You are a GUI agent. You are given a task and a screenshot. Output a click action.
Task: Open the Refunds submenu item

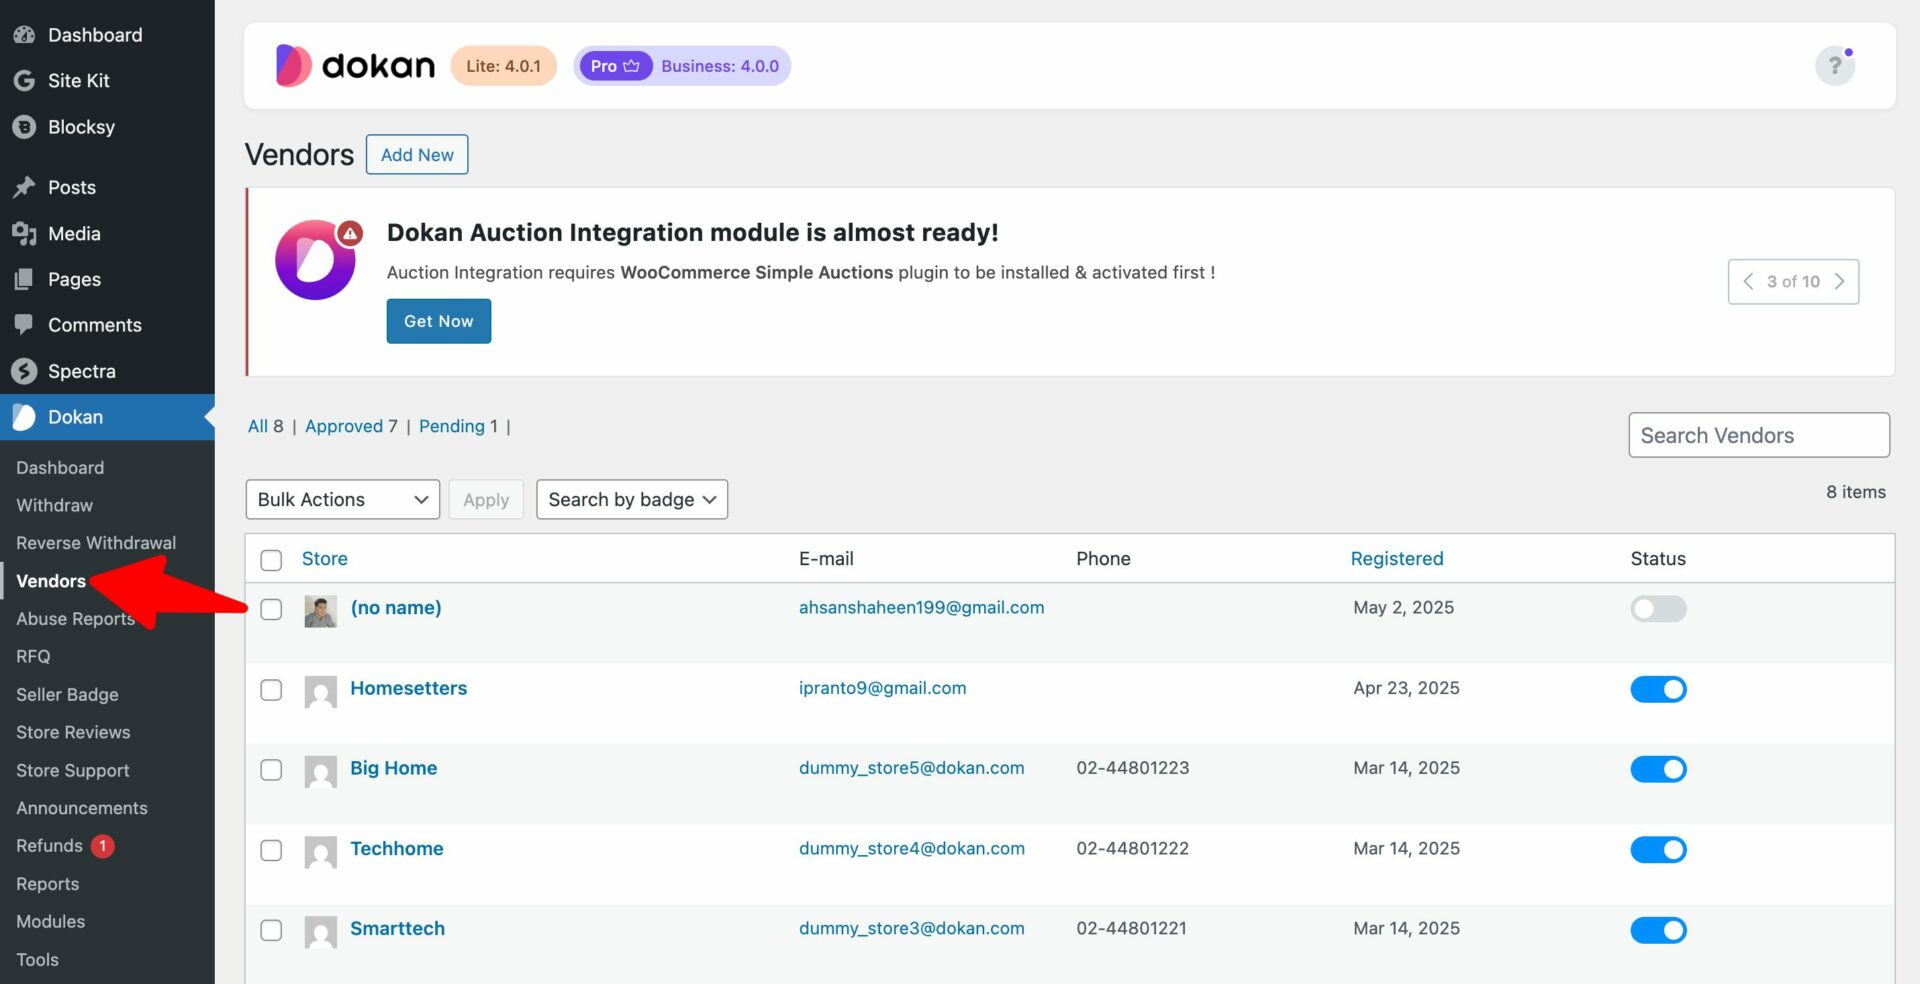49,846
